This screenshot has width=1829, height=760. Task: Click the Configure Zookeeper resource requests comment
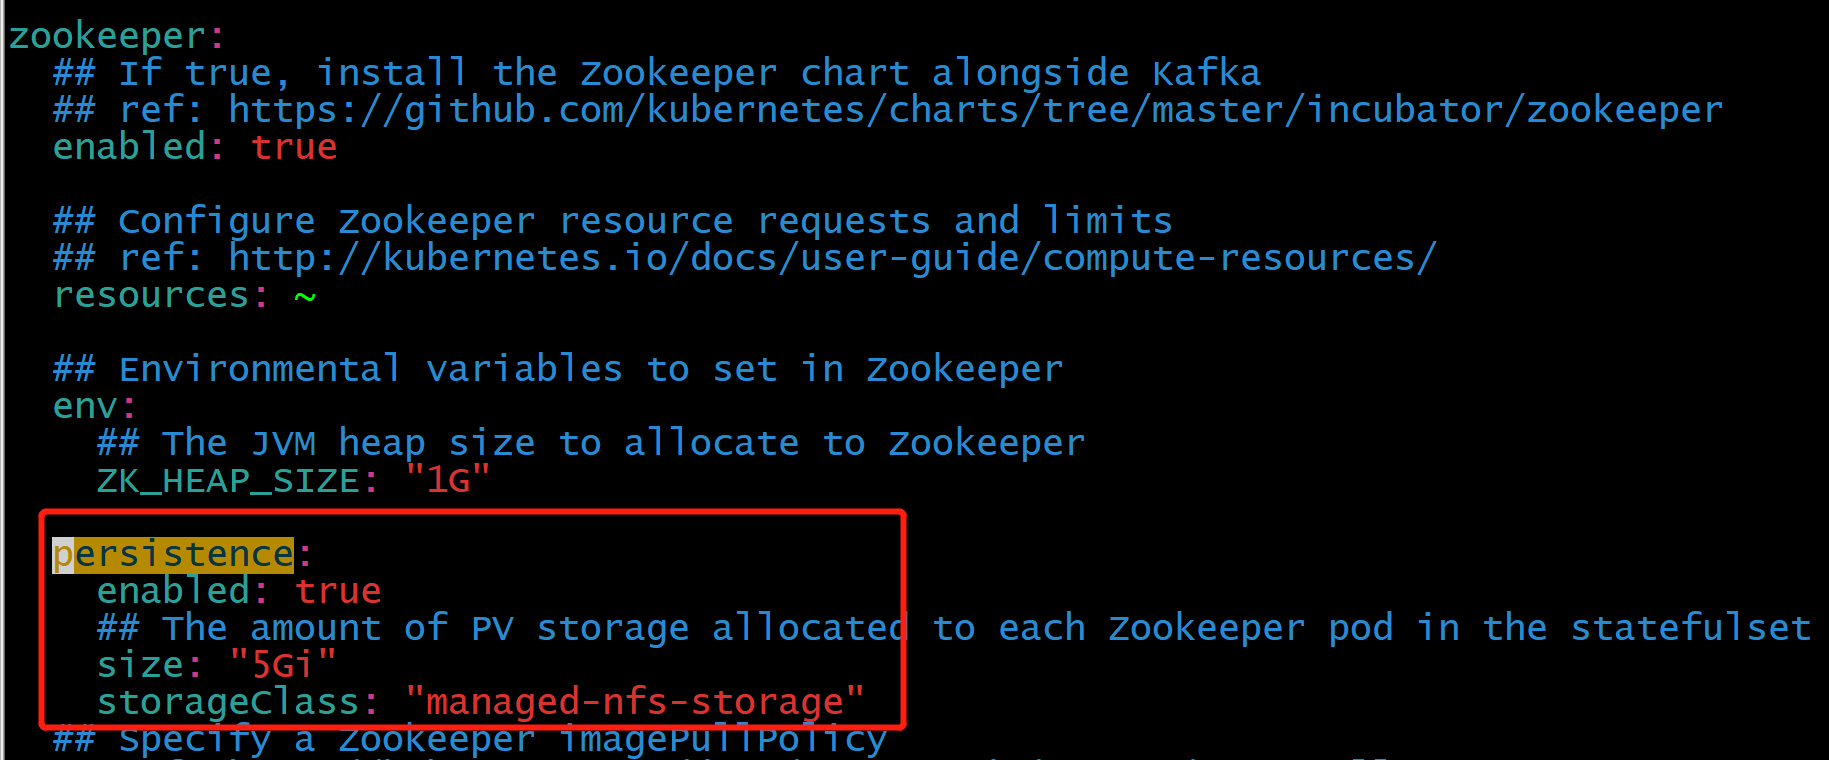(613, 221)
